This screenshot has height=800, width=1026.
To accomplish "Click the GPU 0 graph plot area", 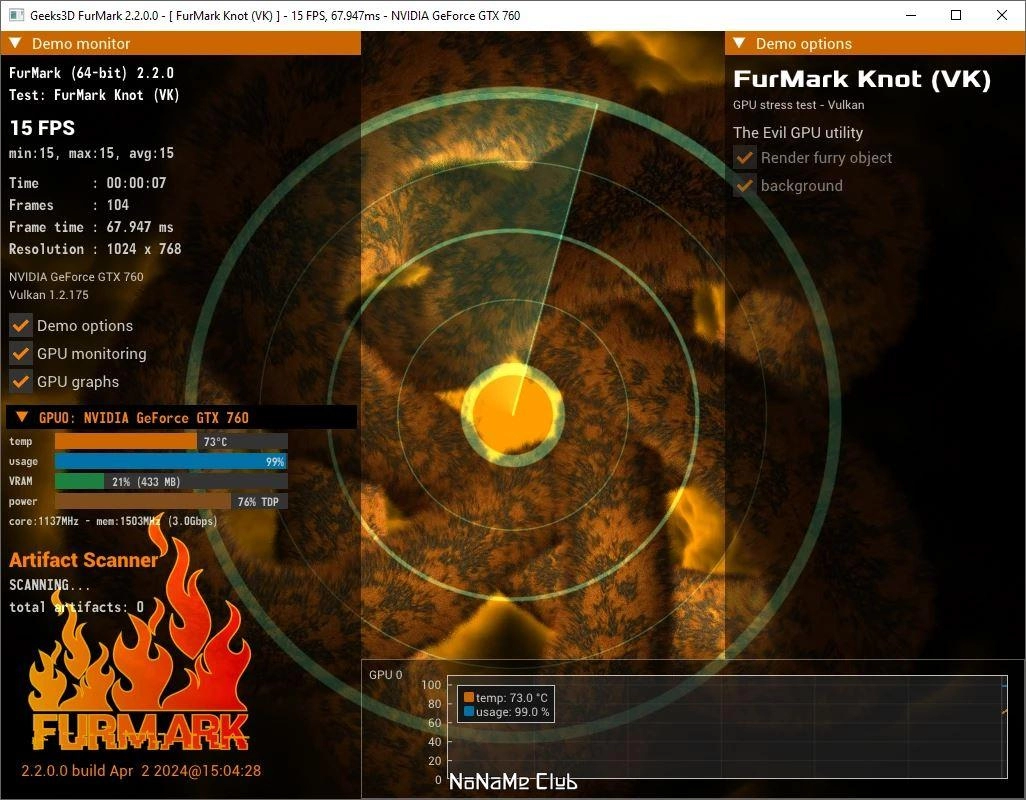I will pos(726,727).
